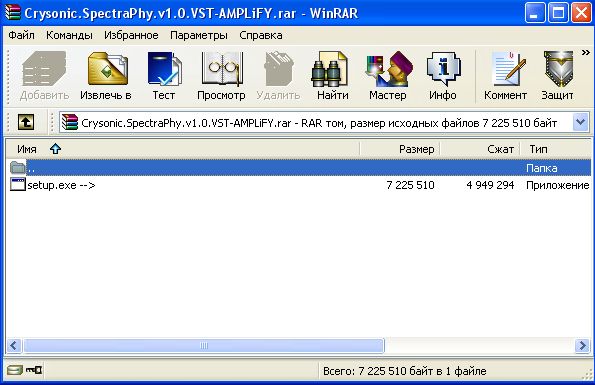Click the disk drive icon in status bar
The width and height of the screenshot is (595, 385).
(x=15, y=370)
